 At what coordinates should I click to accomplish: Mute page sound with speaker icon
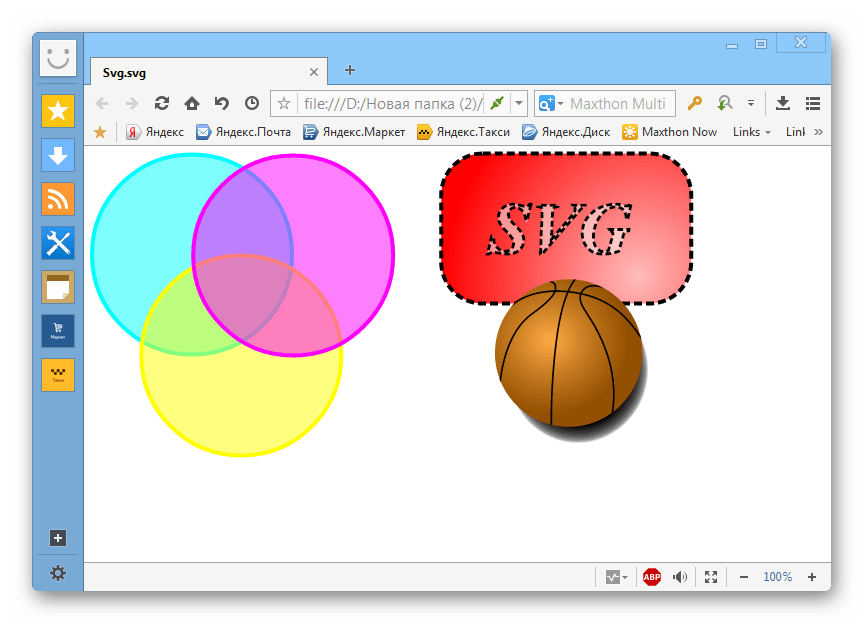coord(680,577)
